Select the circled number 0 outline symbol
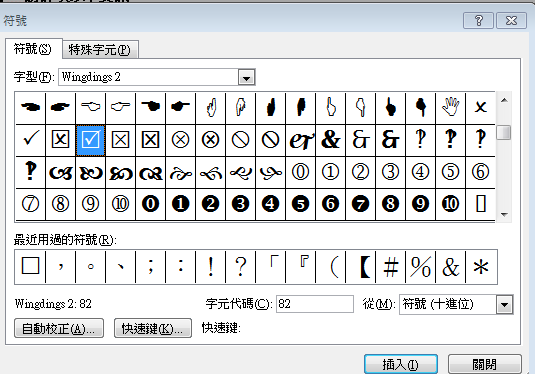This screenshot has height=374, width=535. (301, 172)
